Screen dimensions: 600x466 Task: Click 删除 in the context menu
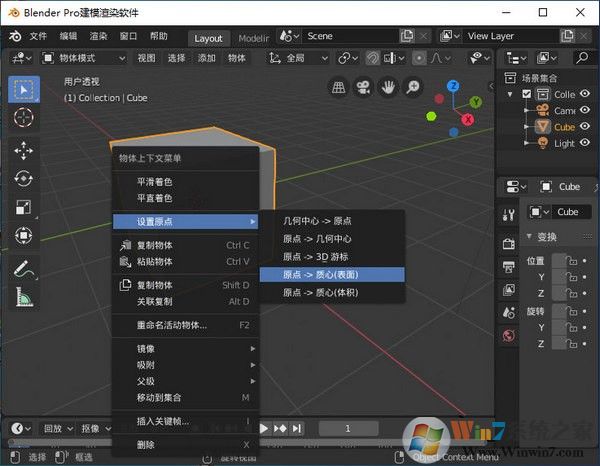click(x=146, y=444)
